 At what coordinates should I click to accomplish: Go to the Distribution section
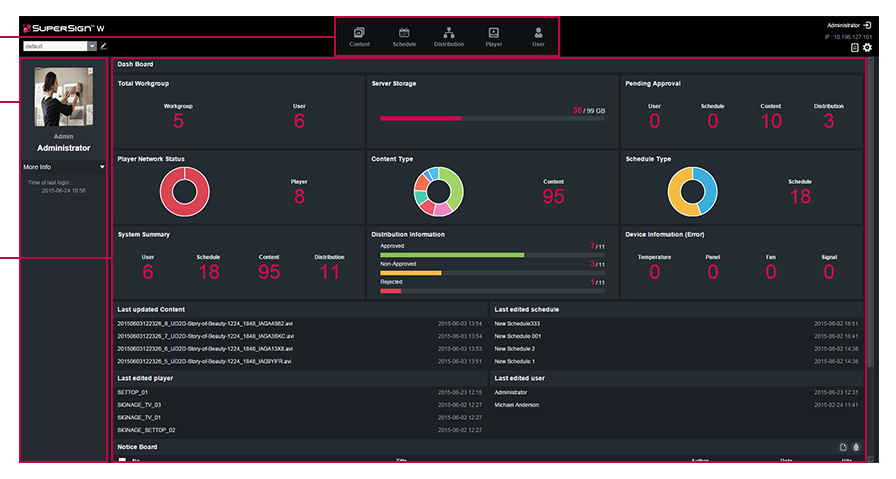coord(449,34)
